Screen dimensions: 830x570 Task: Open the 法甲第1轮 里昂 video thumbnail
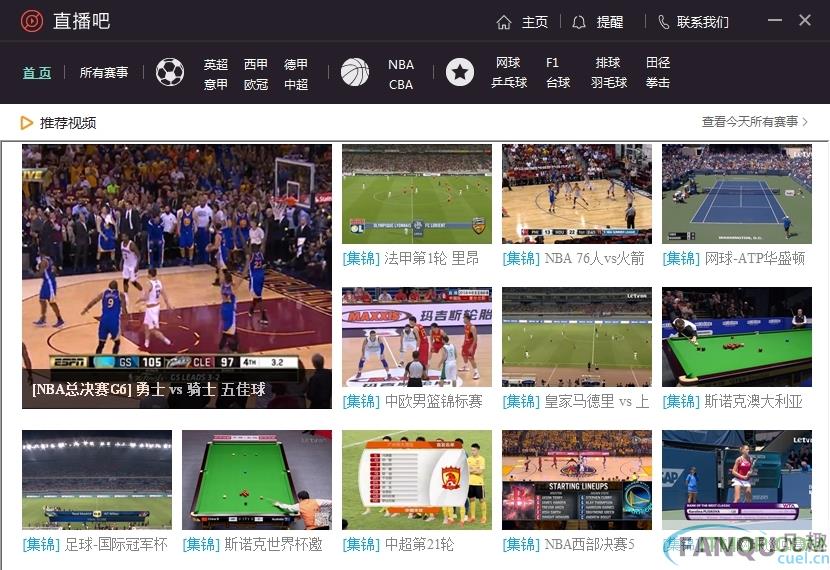pos(417,194)
